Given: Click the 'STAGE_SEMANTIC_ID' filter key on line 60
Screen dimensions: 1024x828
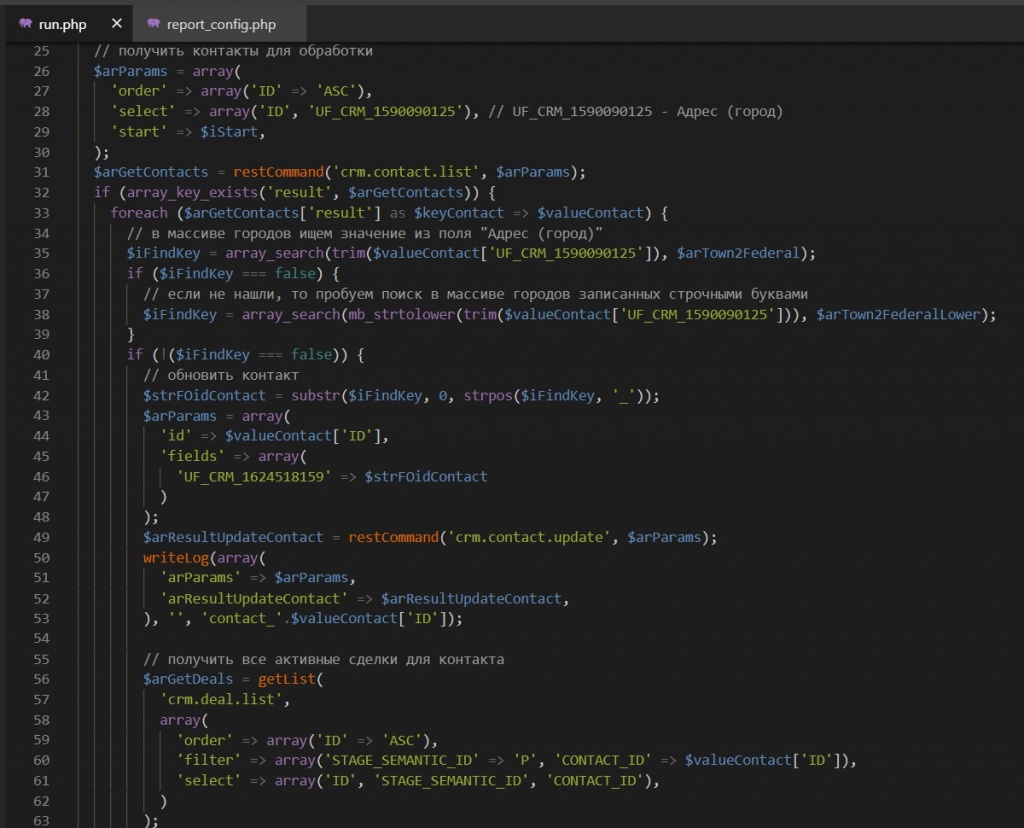Looking at the screenshot, I should pos(402,760).
